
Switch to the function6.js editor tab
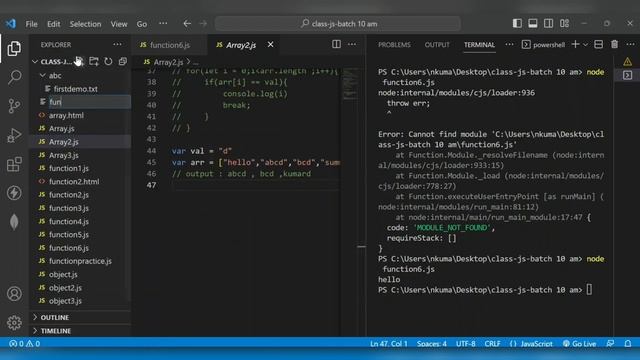point(169,45)
